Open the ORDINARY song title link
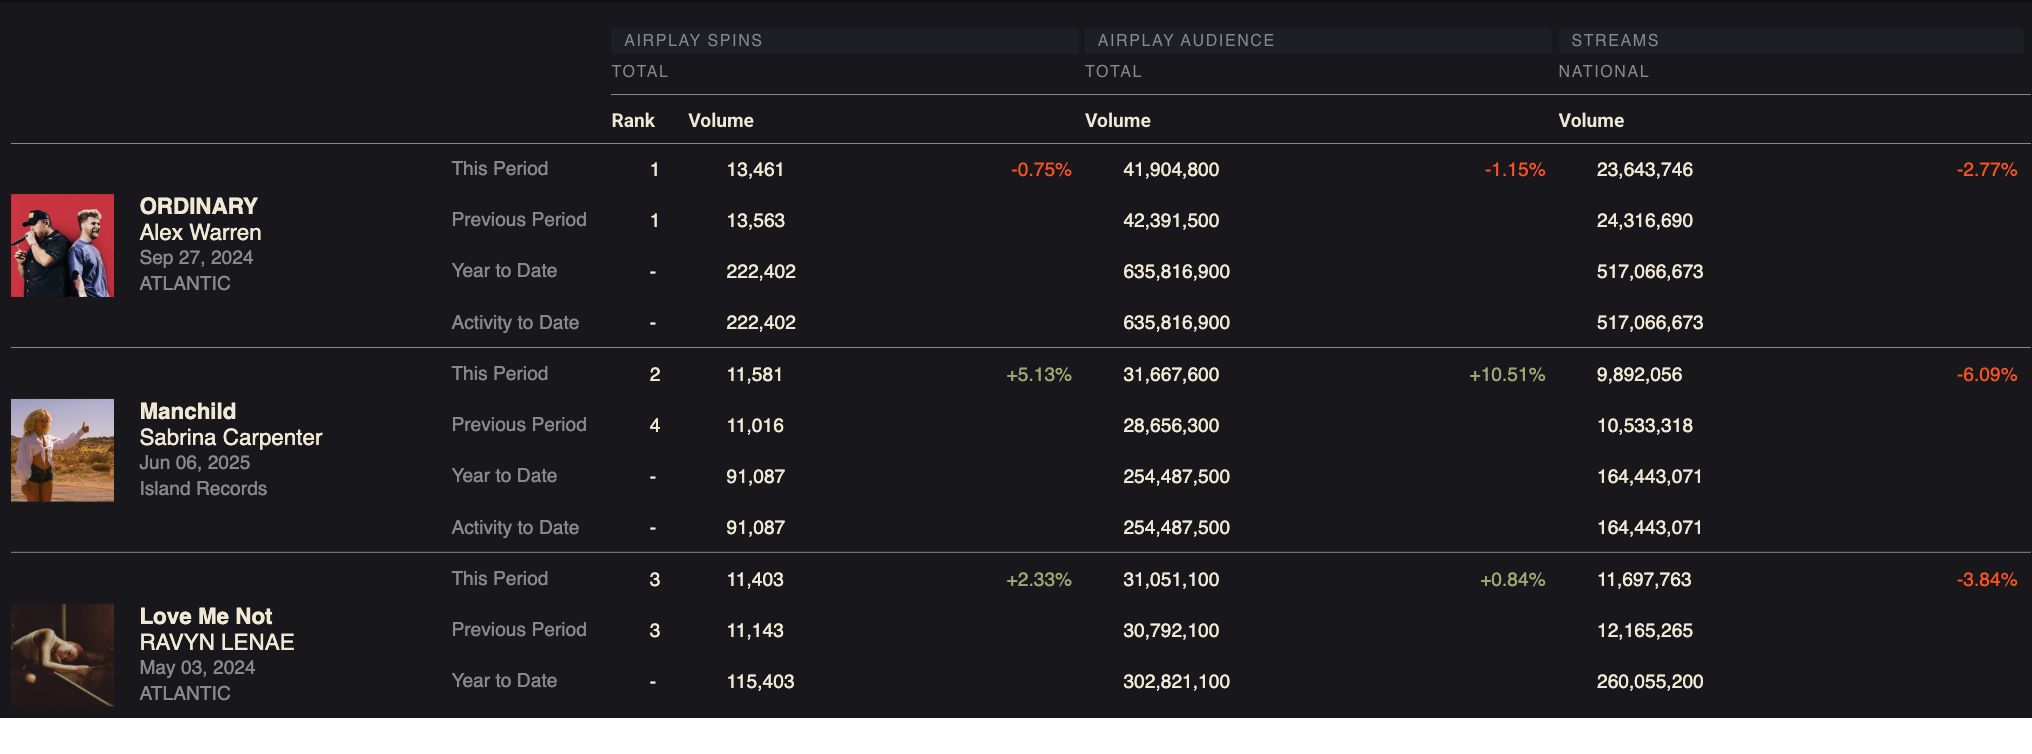Image resolution: width=2032 pixels, height=754 pixels. point(198,206)
